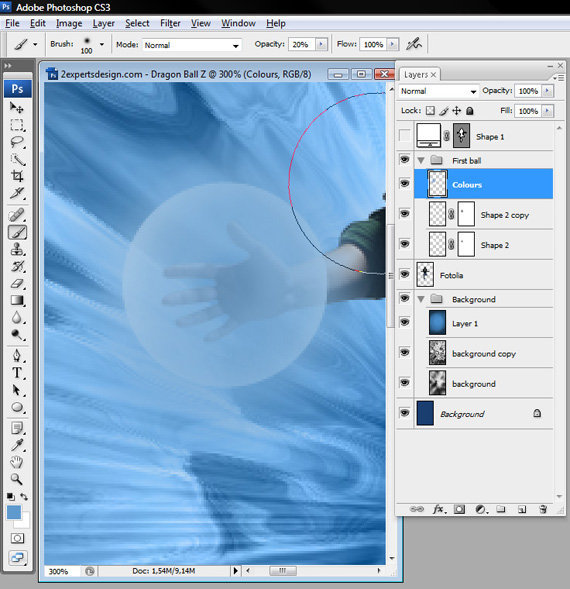The width and height of the screenshot is (570, 589).
Task: Add layer style fx button
Action: point(438,509)
